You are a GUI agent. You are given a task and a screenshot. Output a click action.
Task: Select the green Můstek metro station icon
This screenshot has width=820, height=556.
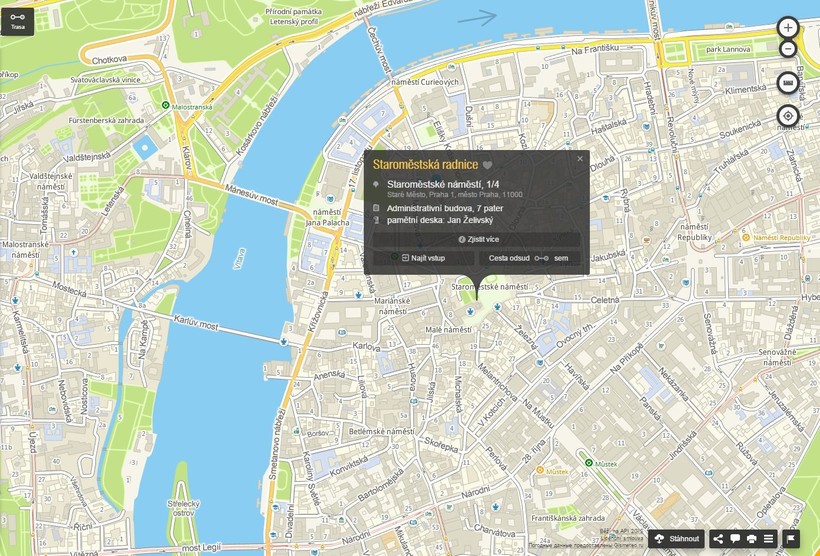click(589, 463)
